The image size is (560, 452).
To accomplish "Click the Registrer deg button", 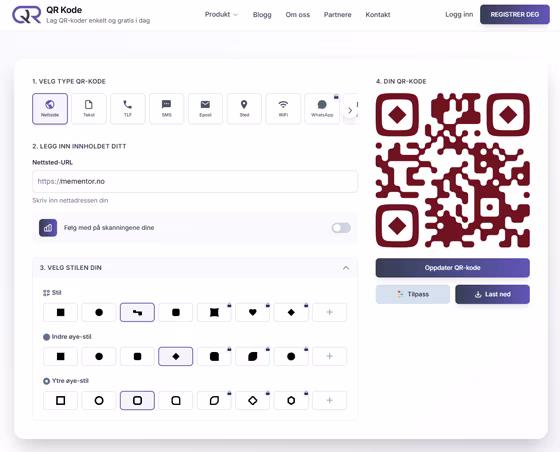I will tap(515, 14).
